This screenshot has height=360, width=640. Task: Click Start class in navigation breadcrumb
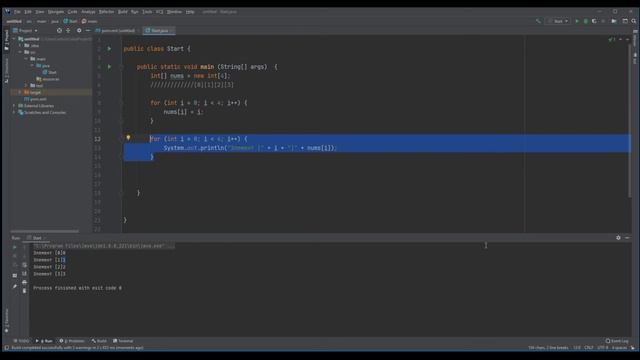point(70,21)
